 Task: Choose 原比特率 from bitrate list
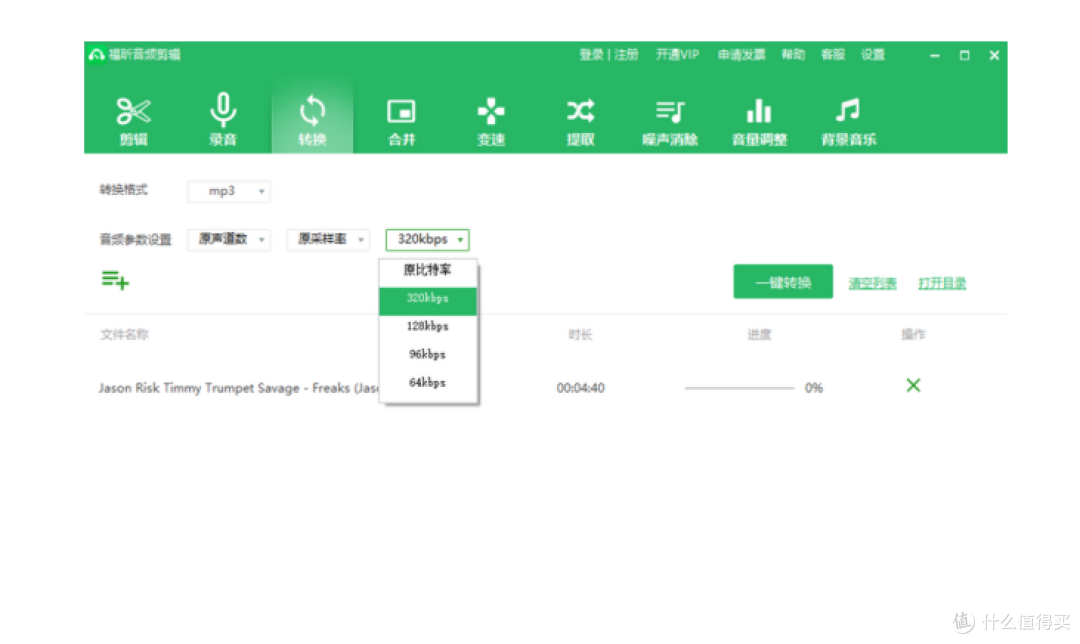click(x=428, y=270)
